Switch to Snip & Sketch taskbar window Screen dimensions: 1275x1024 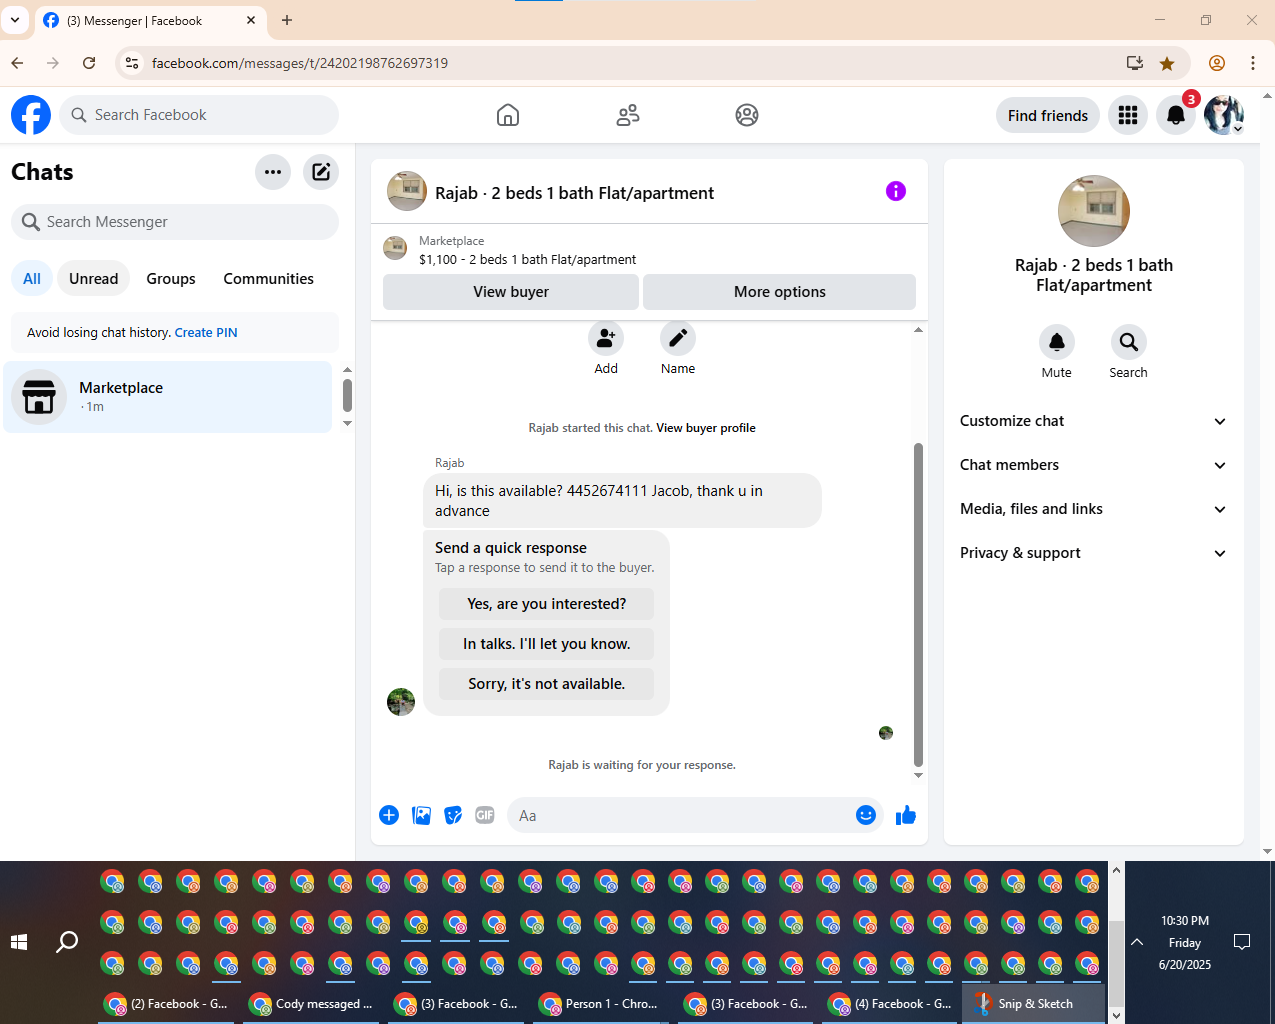coord(1034,1004)
